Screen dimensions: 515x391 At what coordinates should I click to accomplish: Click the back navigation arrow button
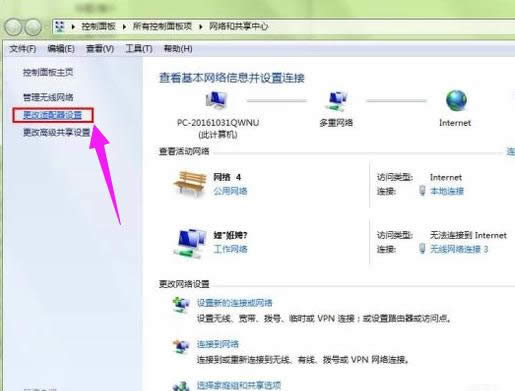point(13,27)
